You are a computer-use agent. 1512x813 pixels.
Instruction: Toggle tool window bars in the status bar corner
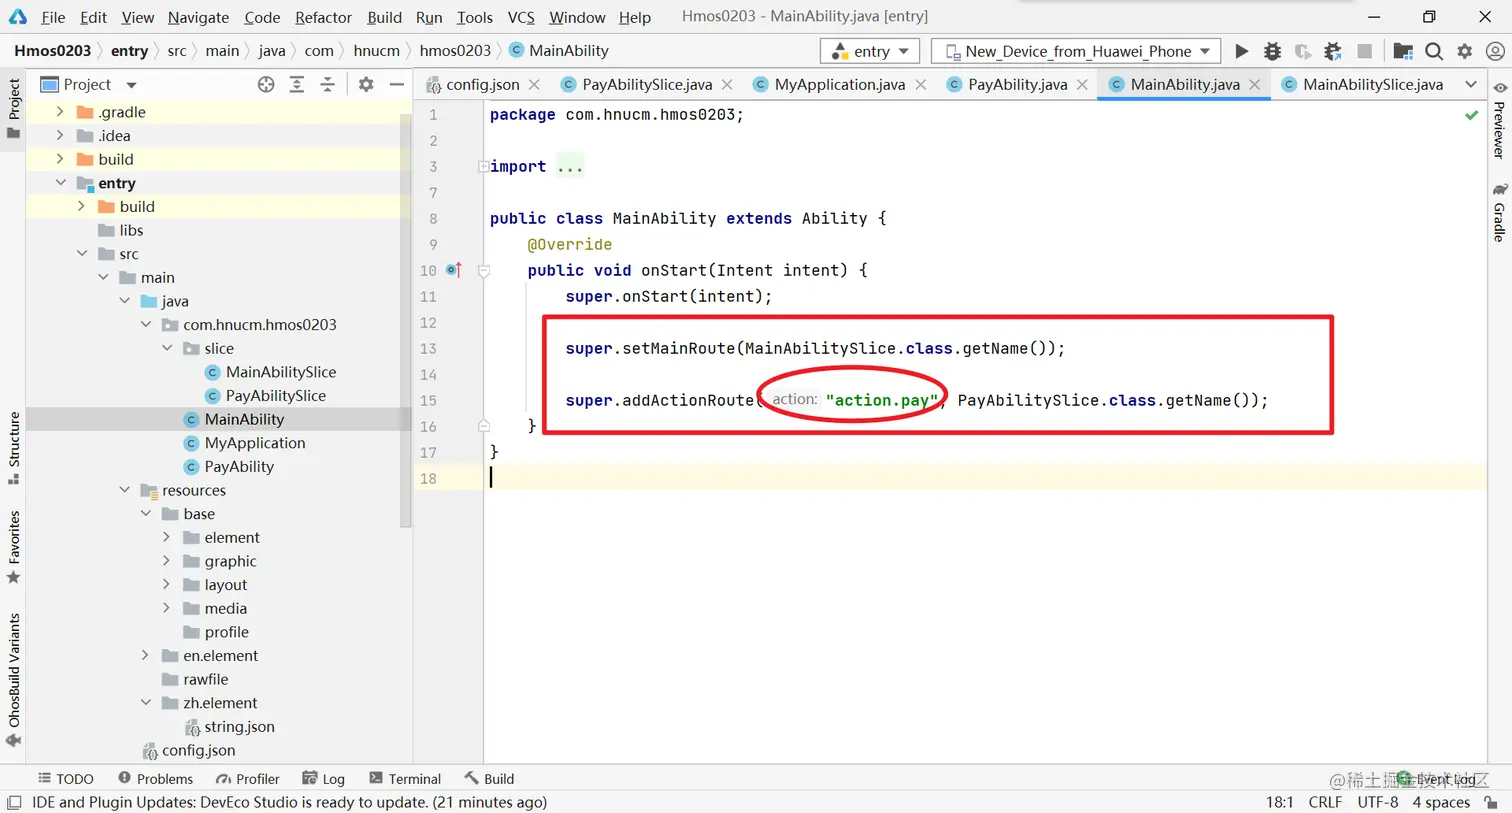point(14,802)
